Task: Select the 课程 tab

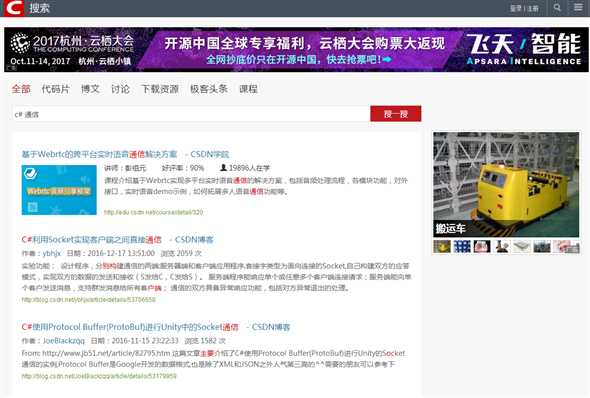Action: [x=248, y=89]
